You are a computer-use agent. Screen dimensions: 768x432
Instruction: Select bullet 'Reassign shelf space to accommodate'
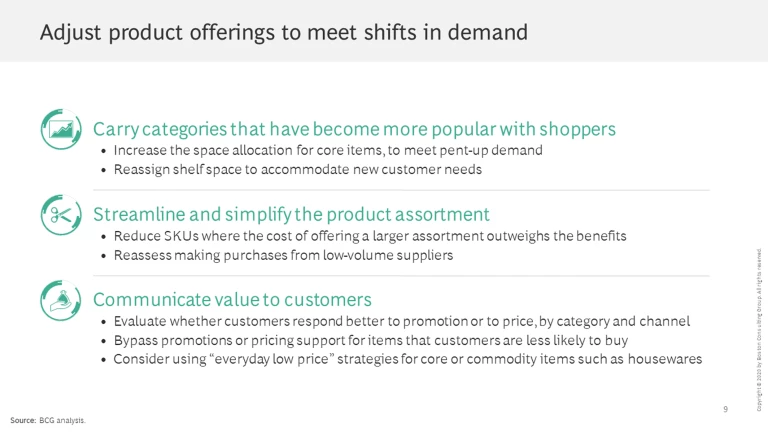[298, 170]
